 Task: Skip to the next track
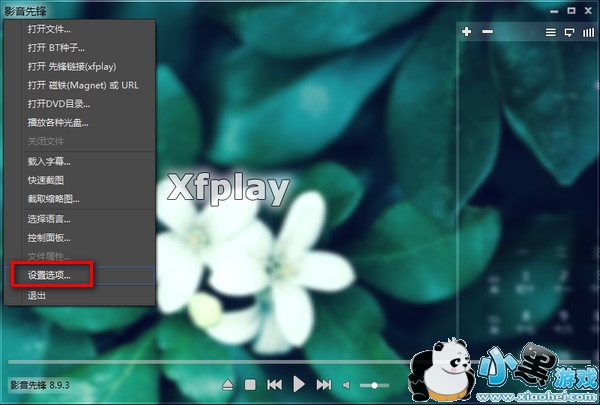[324, 385]
